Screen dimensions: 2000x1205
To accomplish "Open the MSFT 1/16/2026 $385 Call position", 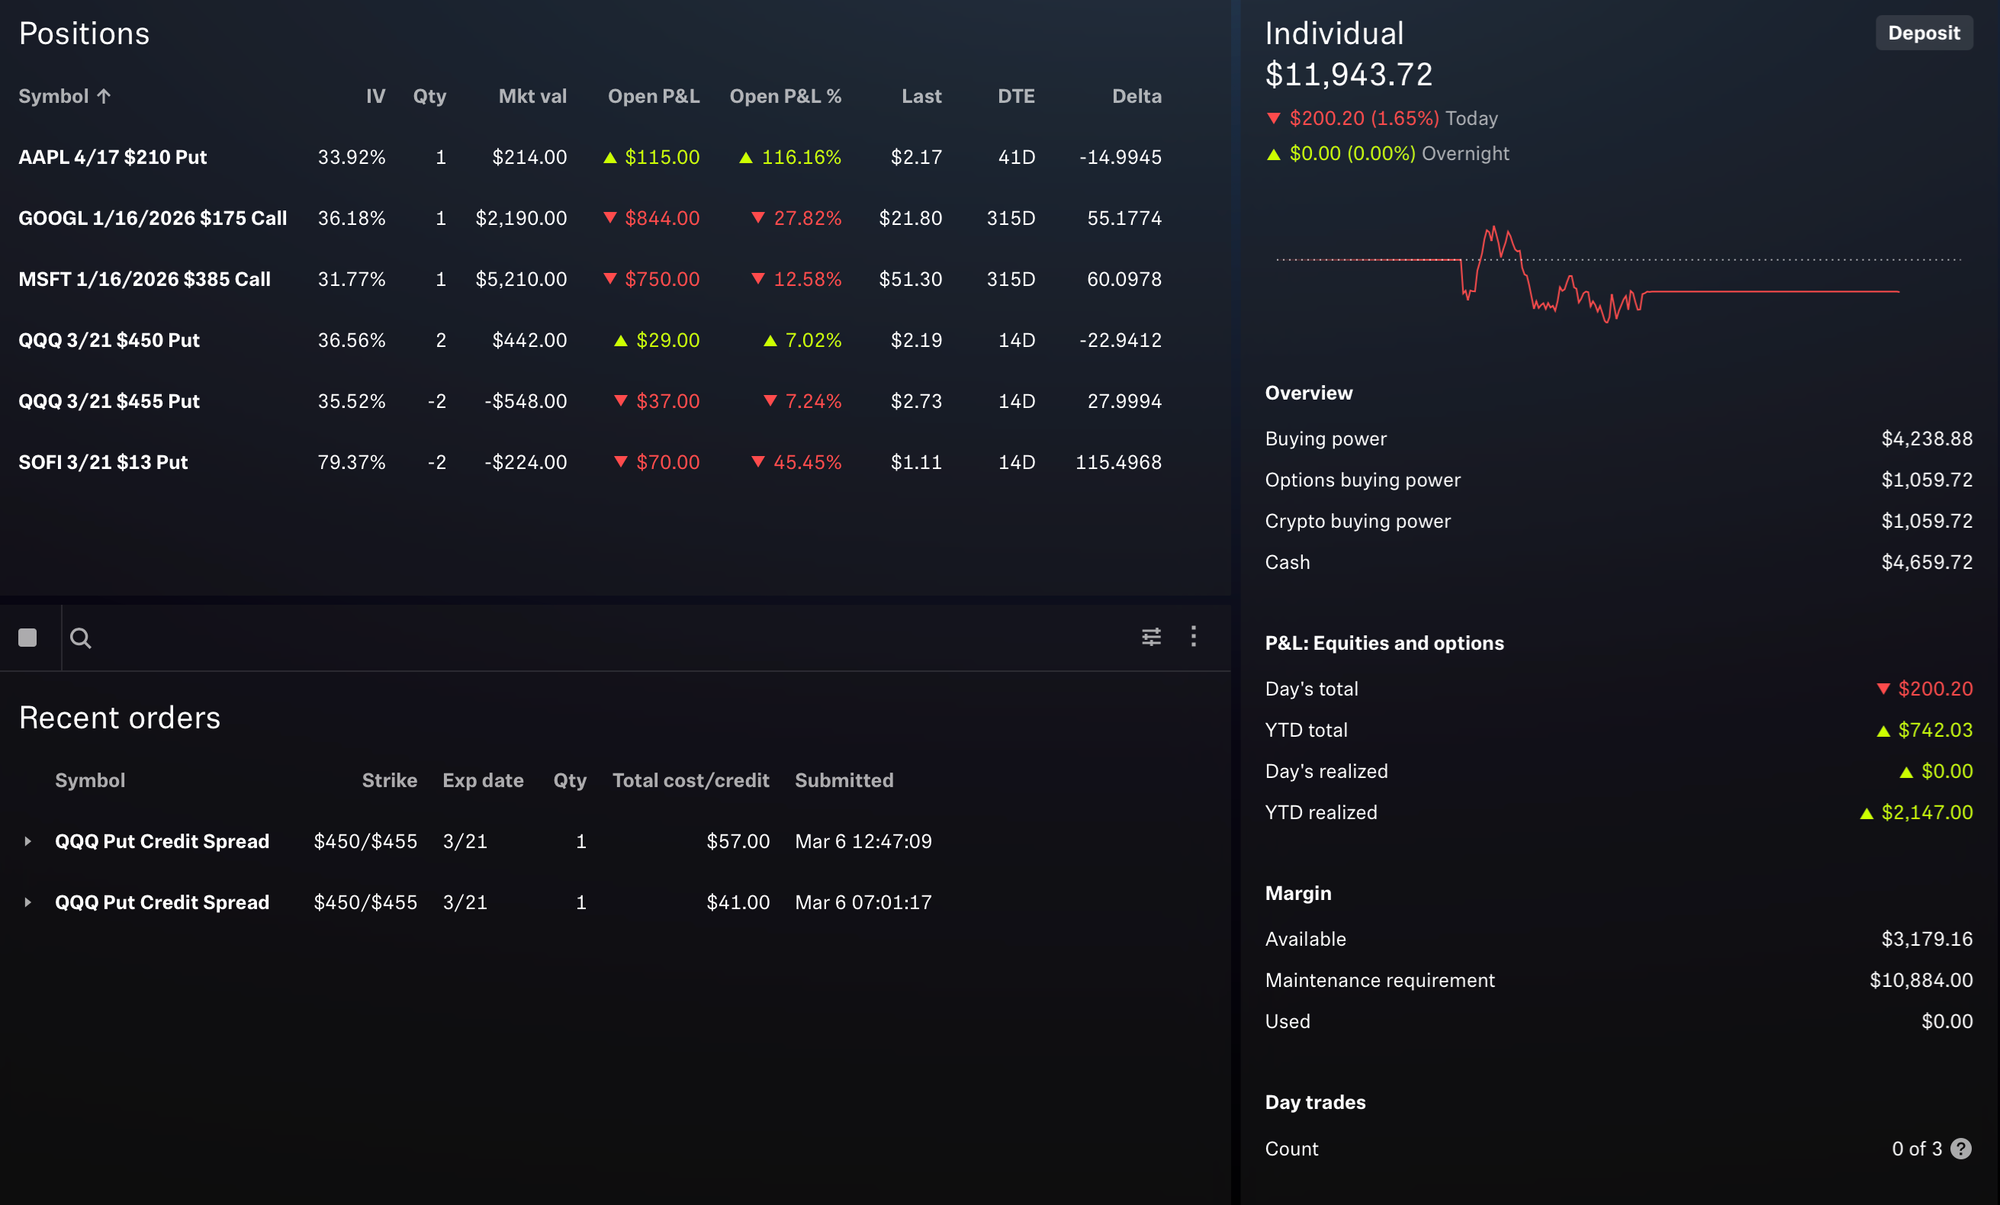I will click(145, 279).
